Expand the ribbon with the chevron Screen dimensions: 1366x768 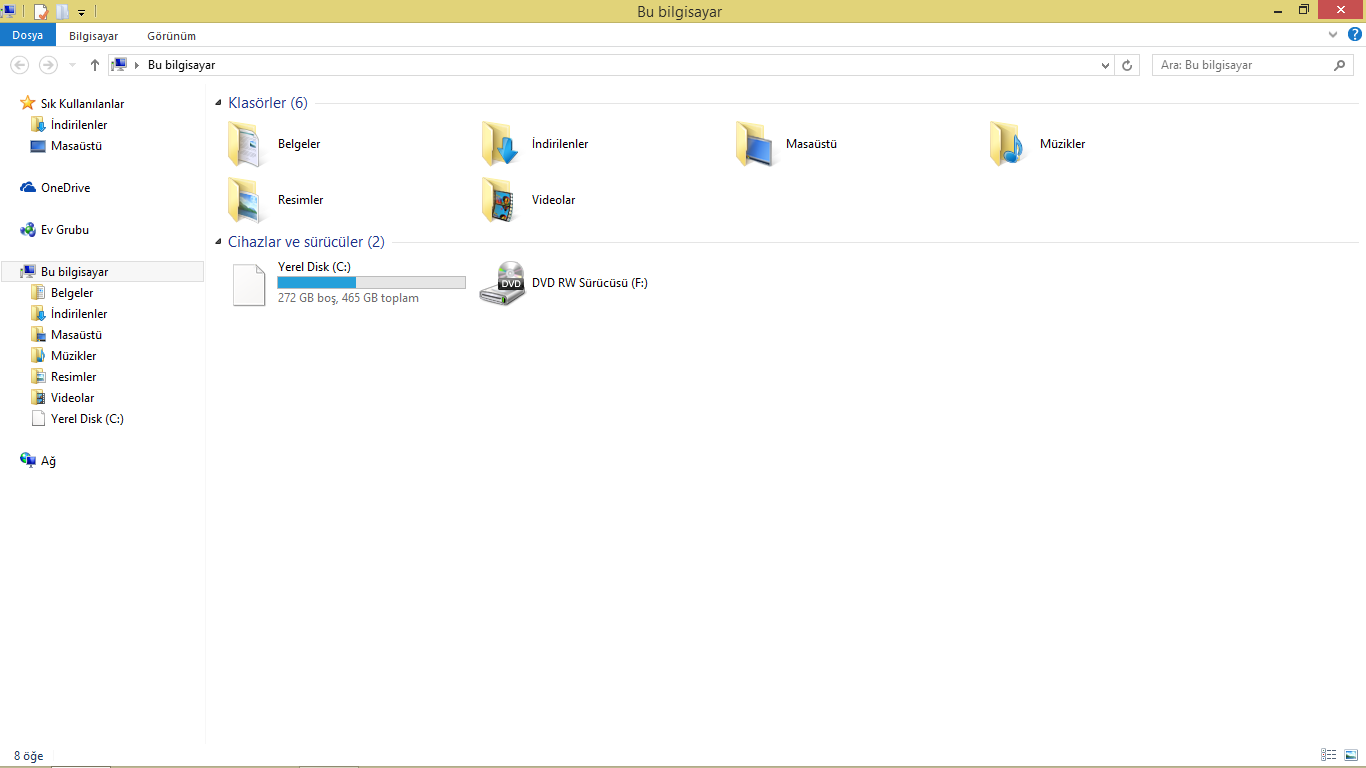tap(1333, 35)
